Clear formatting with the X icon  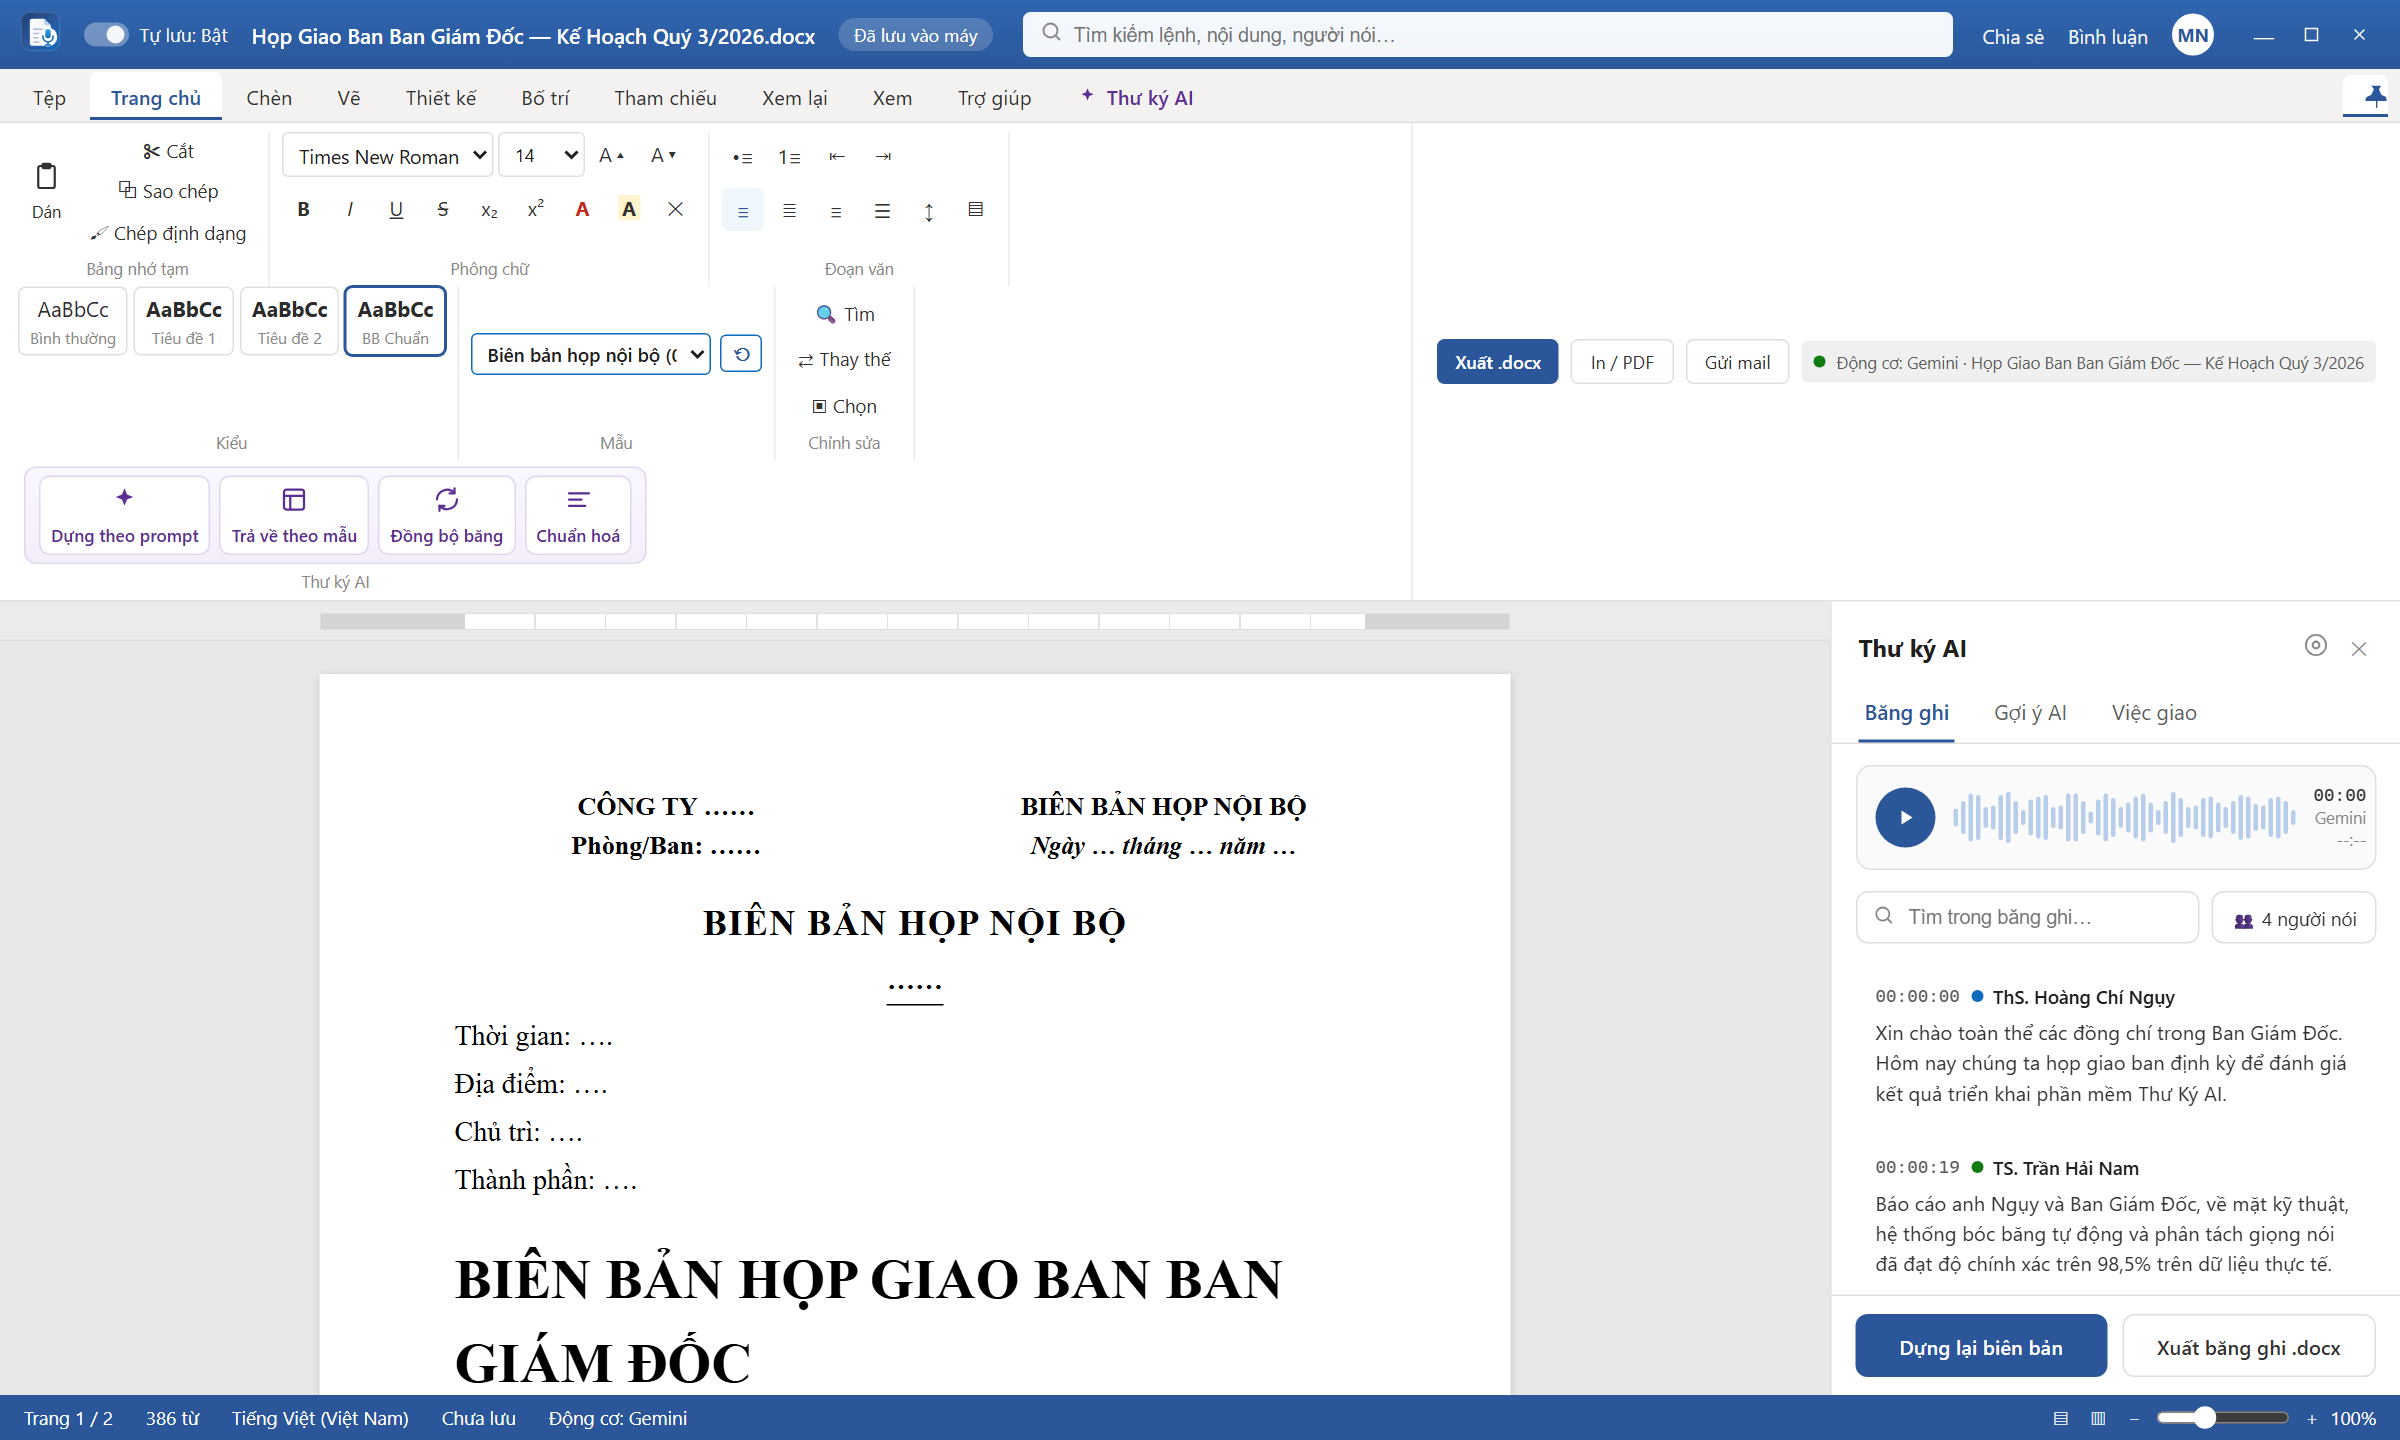676,209
